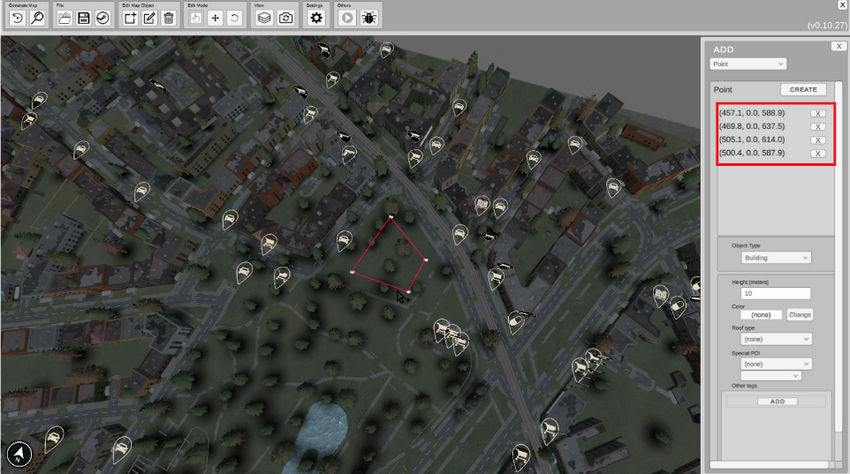The image size is (850, 474).
Task: Open a map file with folder icon
Action: point(64,18)
